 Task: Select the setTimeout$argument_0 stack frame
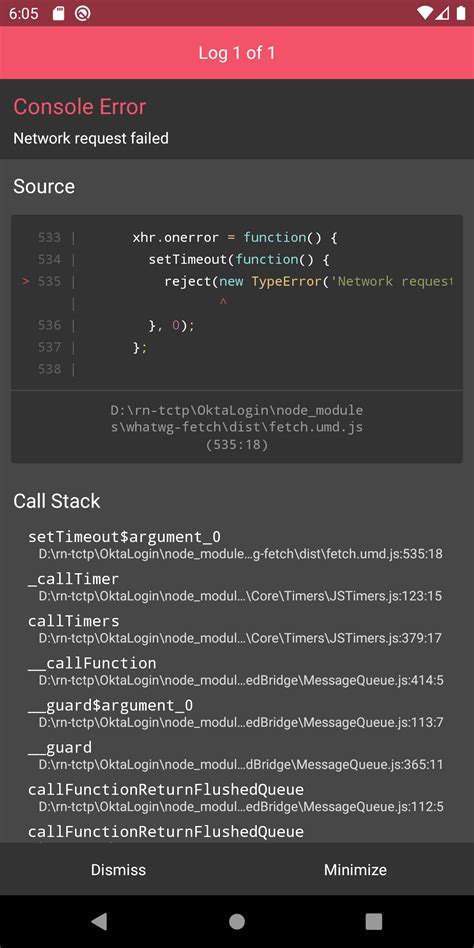click(x=237, y=544)
